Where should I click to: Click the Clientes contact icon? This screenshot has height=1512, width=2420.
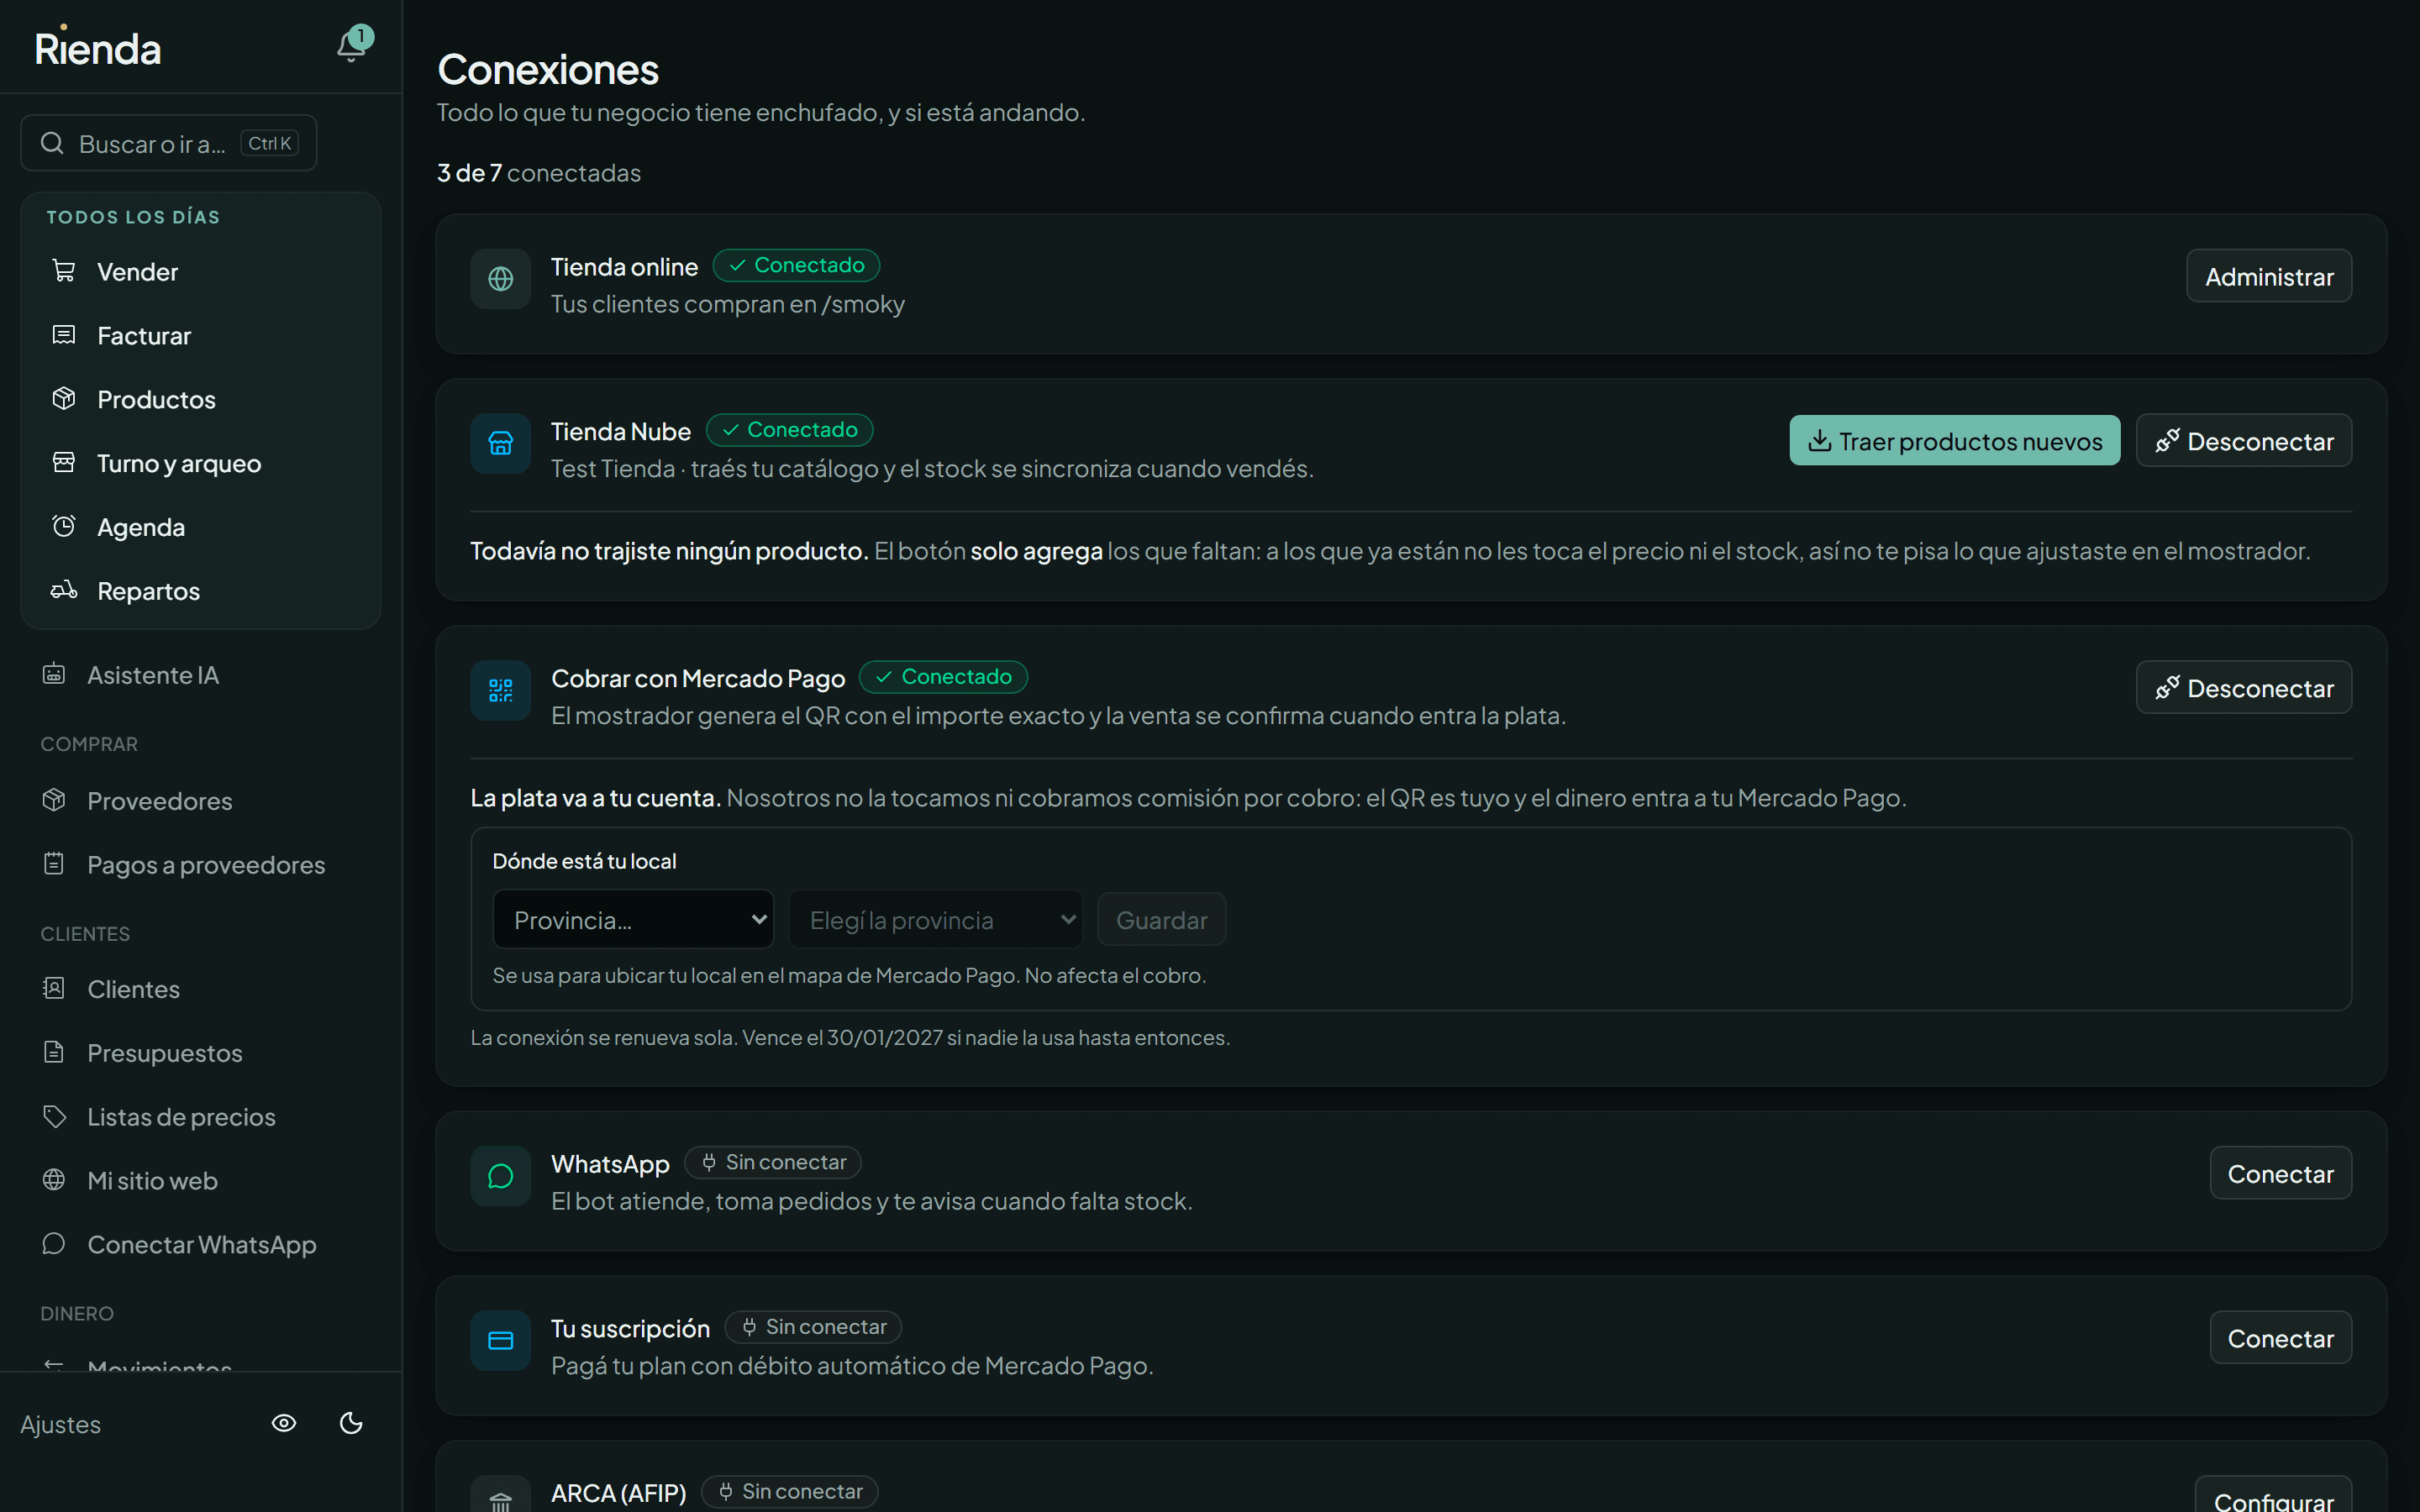point(54,989)
